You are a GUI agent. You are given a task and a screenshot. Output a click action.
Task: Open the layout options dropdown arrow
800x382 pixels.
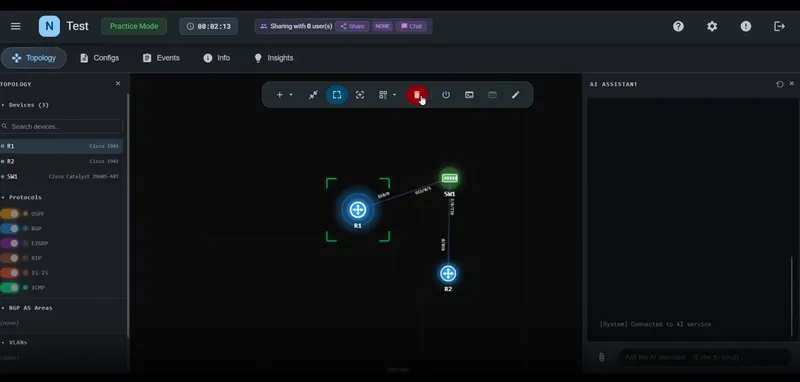[394, 95]
